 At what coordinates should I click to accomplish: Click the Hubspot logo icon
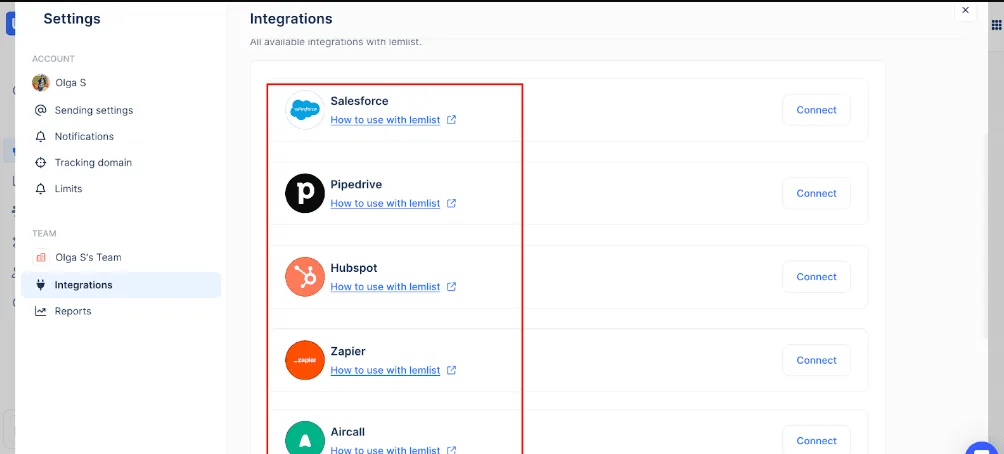(305, 277)
